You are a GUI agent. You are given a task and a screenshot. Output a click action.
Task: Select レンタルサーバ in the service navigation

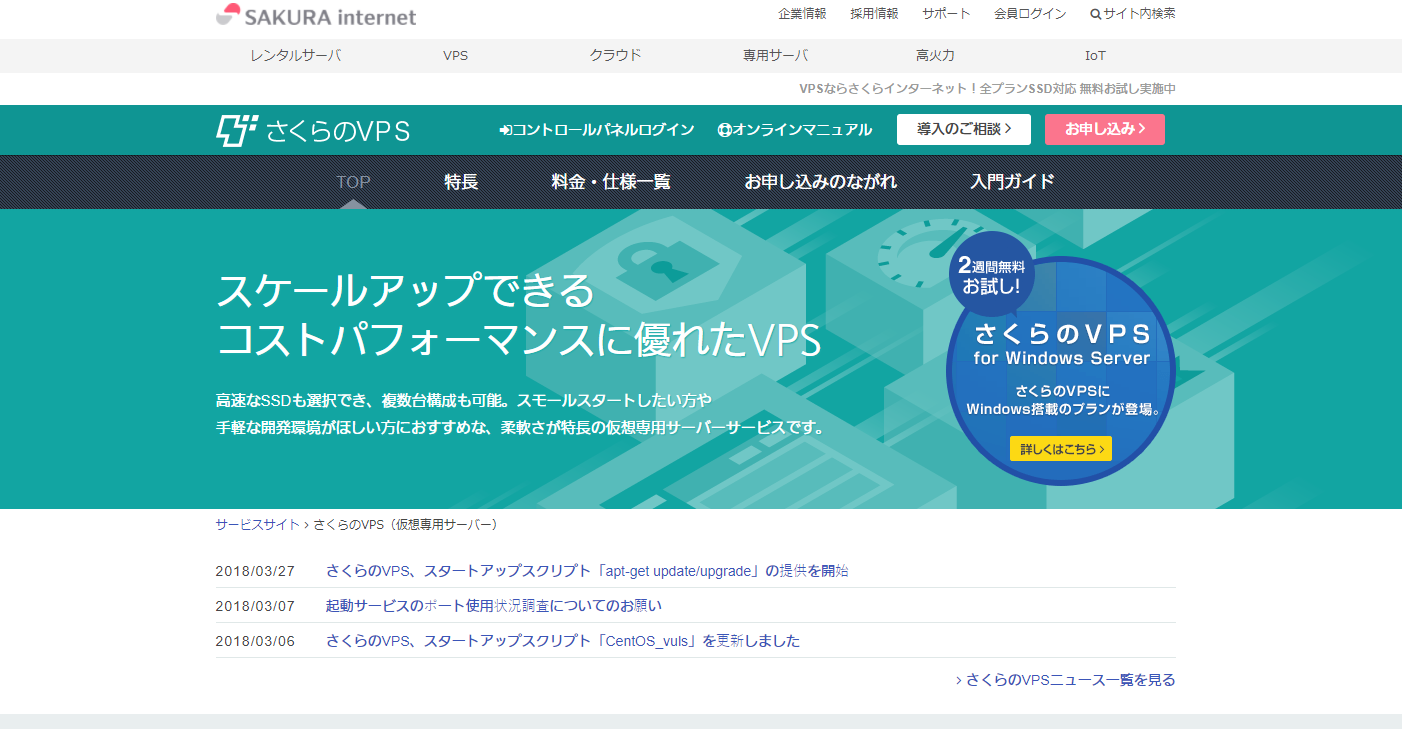point(296,56)
